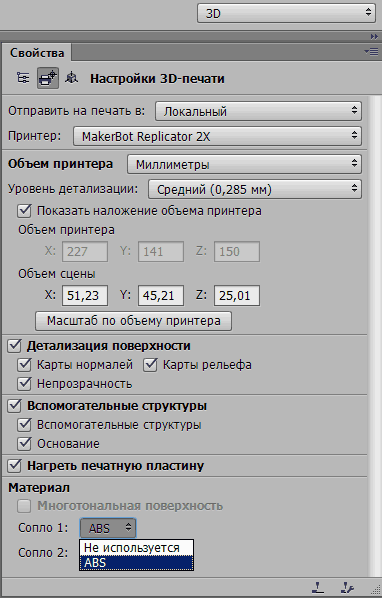Open the scene mesh properties icon
This screenshot has height=598, width=382.
(24, 78)
